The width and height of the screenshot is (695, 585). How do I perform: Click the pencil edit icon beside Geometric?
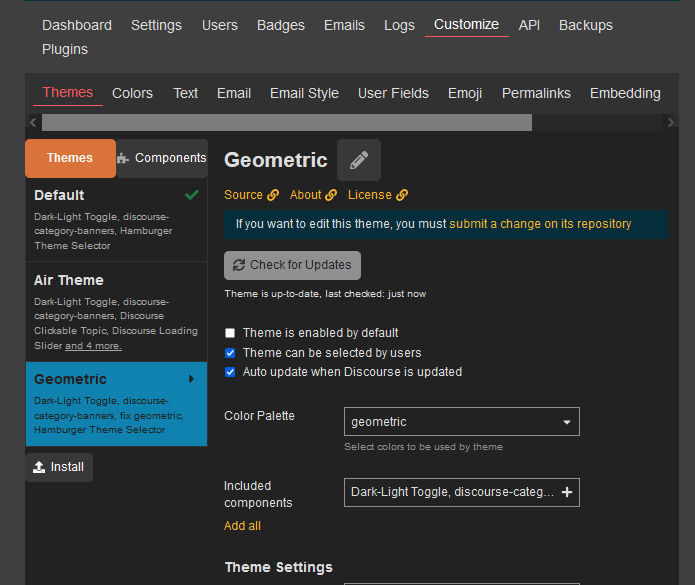(x=358, y=160)
